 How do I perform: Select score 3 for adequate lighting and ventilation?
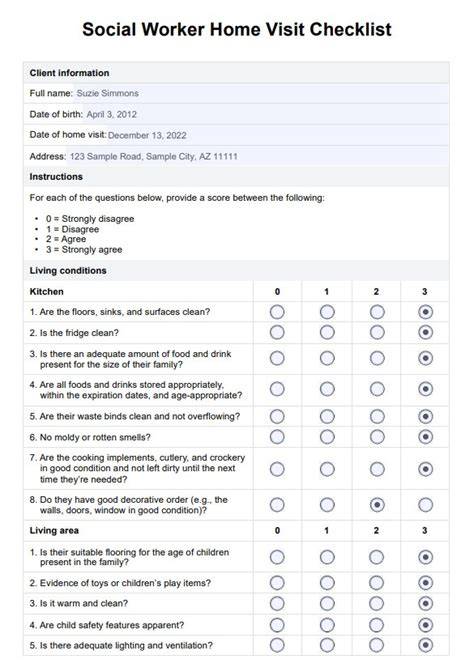tap(426, 645)
